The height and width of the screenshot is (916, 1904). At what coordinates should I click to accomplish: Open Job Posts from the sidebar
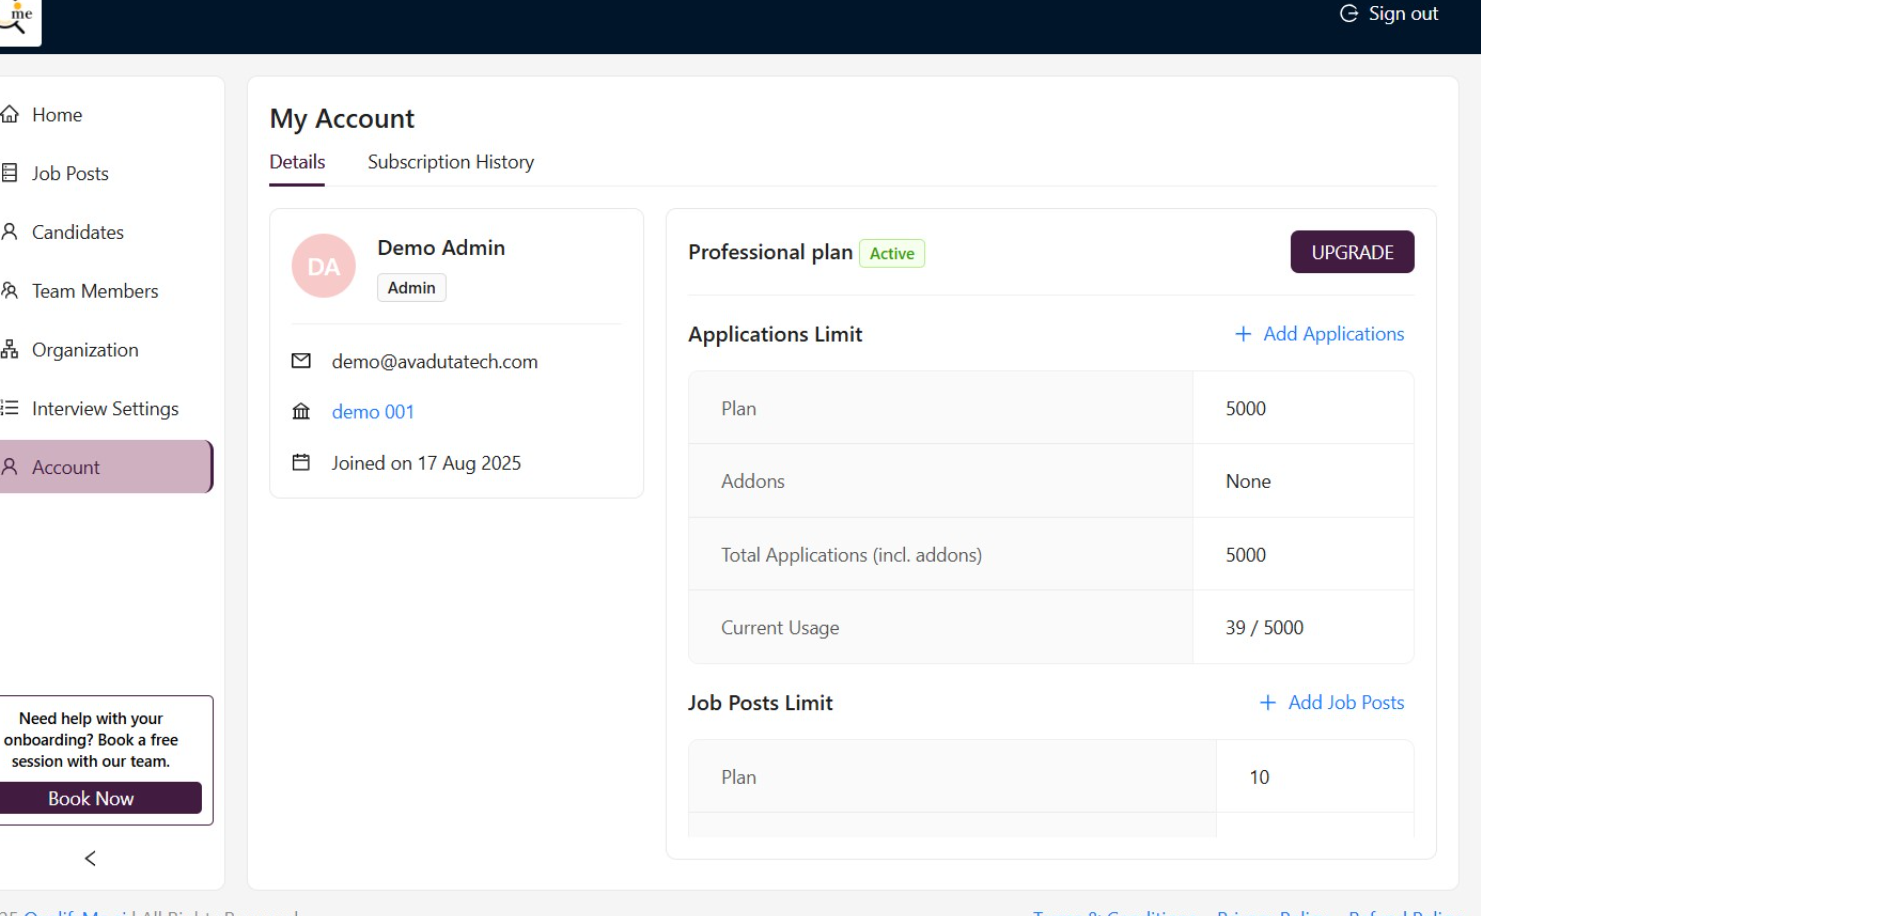tap(69, 173)
